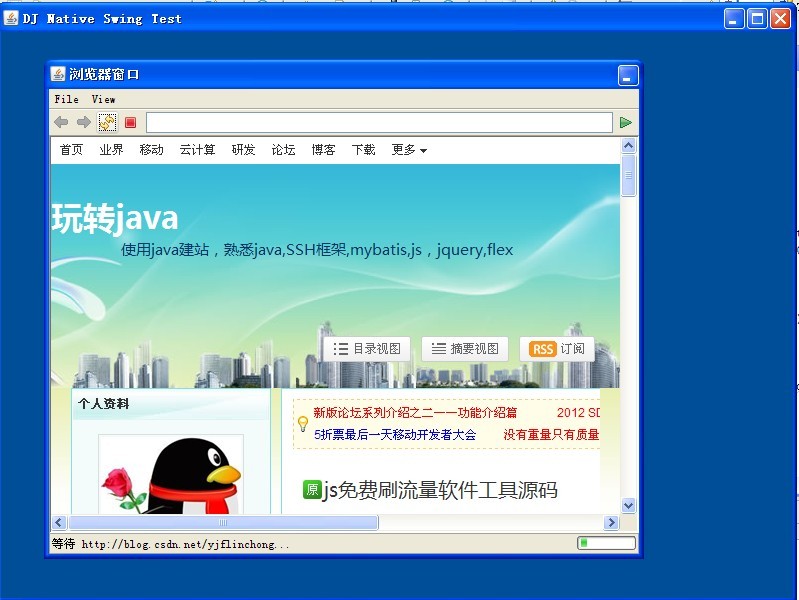Select 业界 in site navigation

point(111,149)
